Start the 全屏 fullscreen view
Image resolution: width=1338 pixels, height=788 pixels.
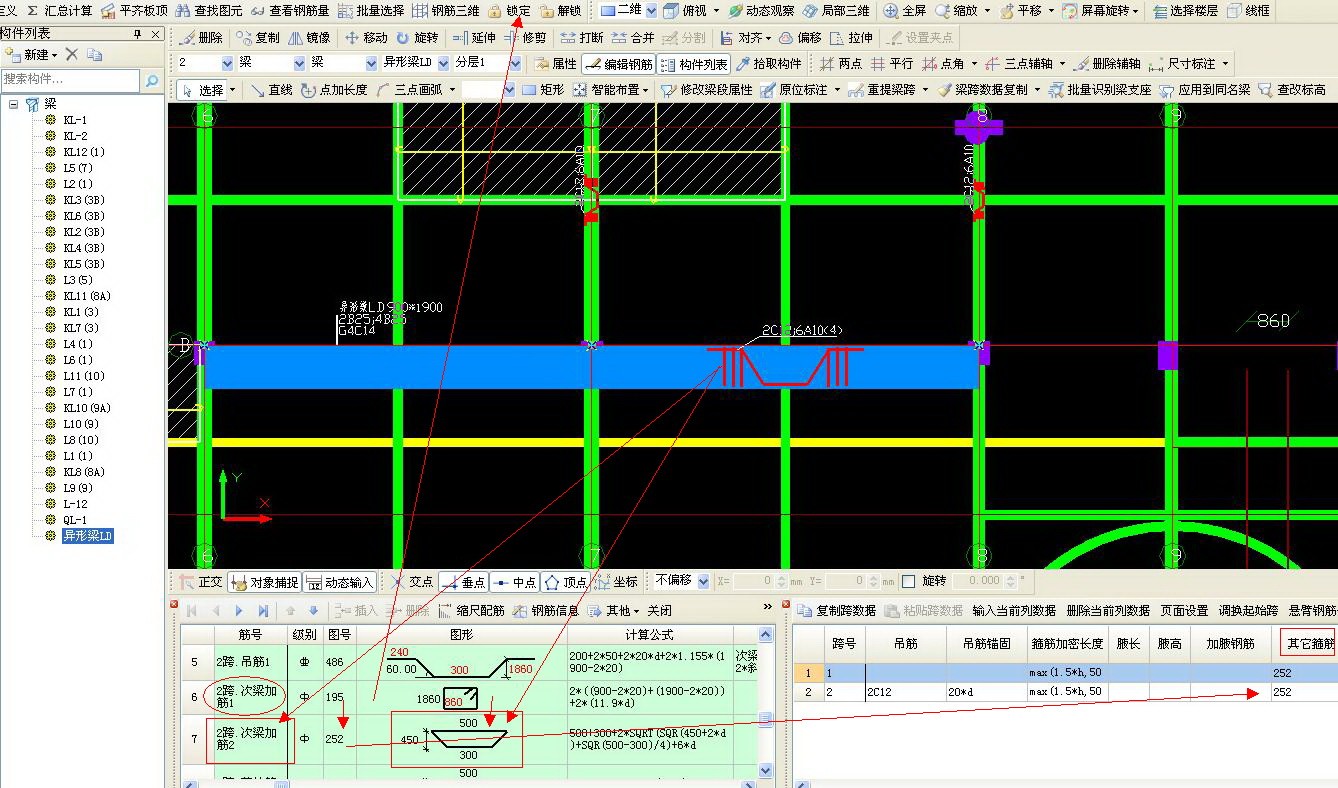(903, 11)
